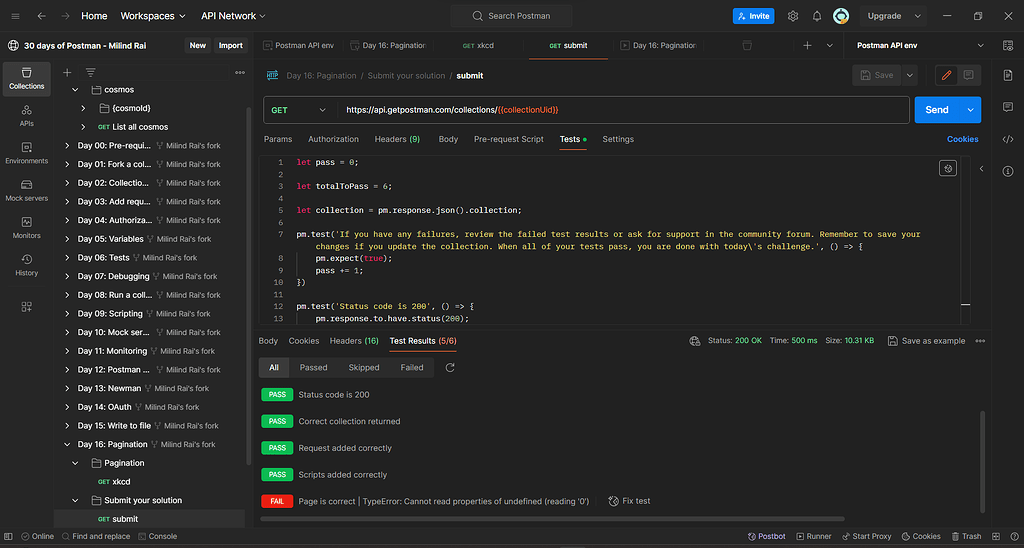1024x548 pixels.
Task: Open the Monitors sidebar icon
Action: point(27,227)
